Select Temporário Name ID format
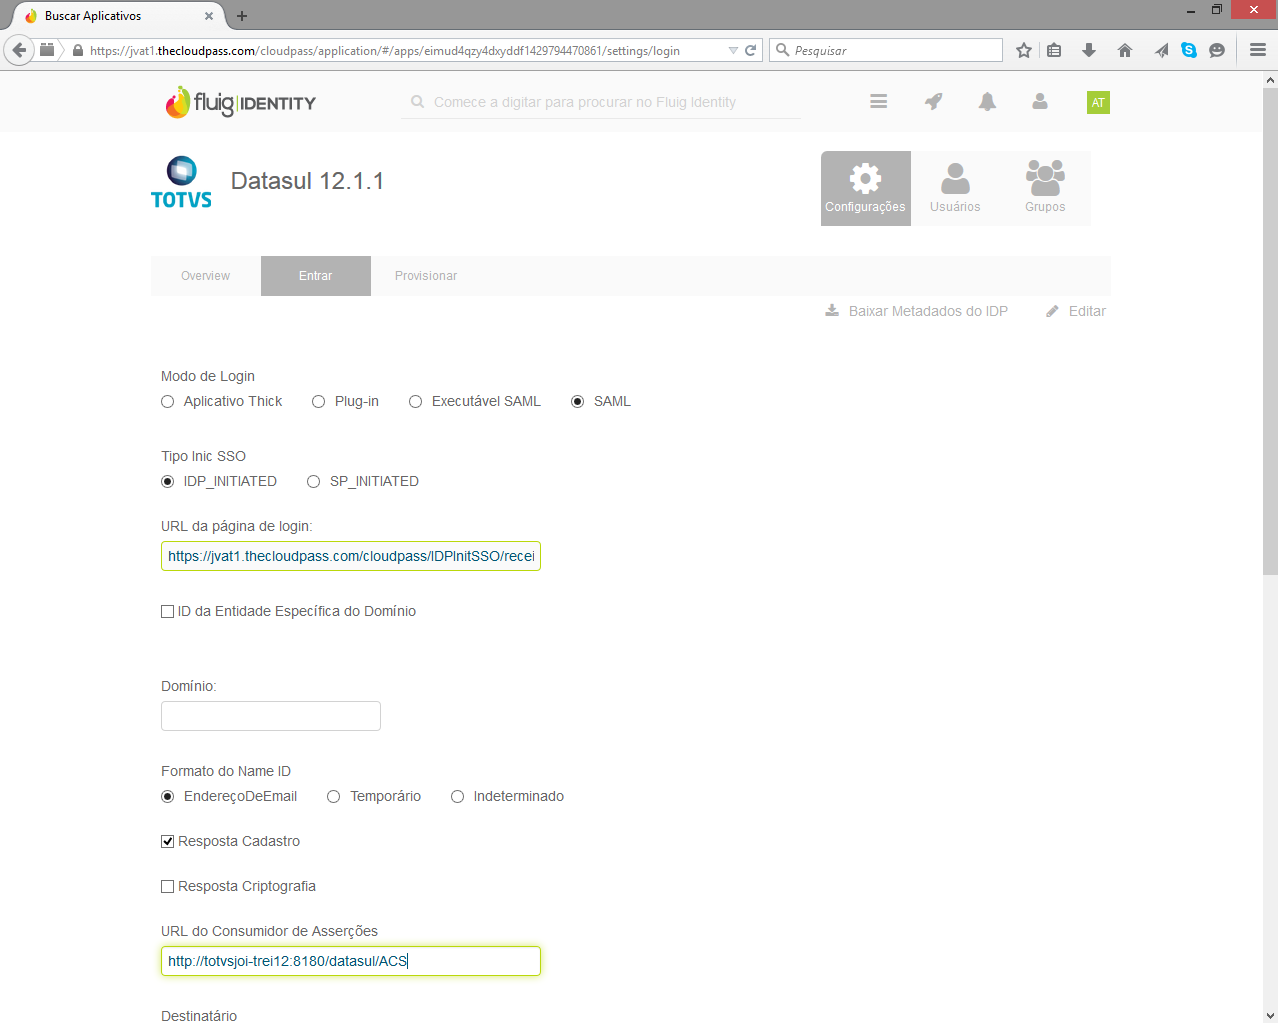Viewport: 1278px width, 1023px height. coord(333,796)
